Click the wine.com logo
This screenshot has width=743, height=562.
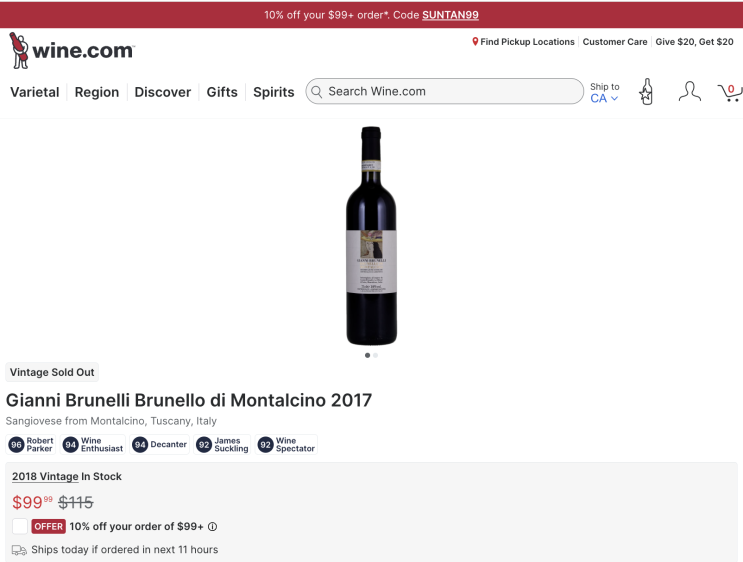pos(72,50)
